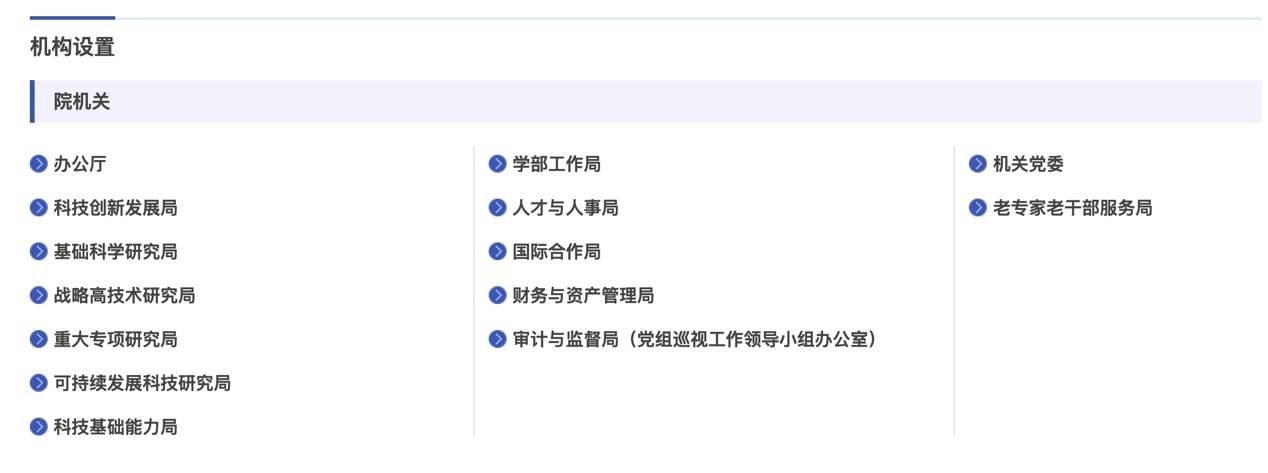Click the arrow icon next to 国际合作局
Screen dimensions: 1268x473
click(498, 252)
